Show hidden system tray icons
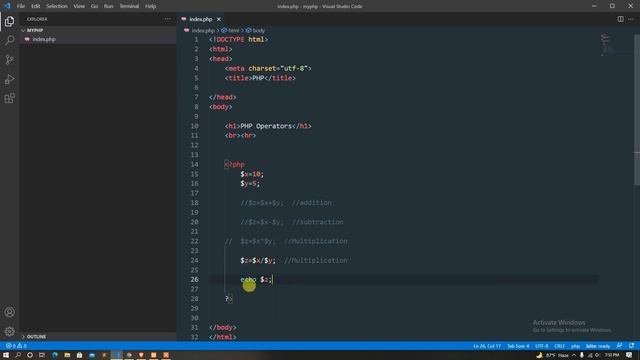This screenshot has width=640, height=360. [573, 355]
